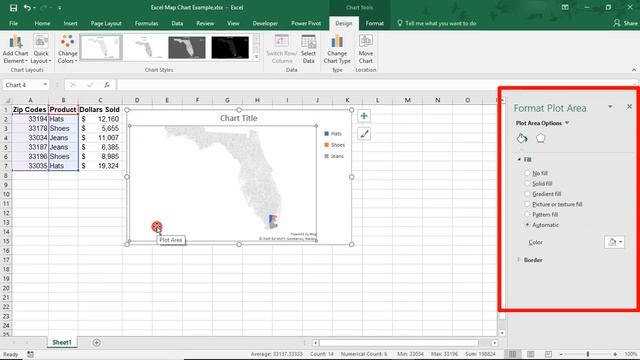Viewport: 640px width, 360px height.
Task: Add a new sheet with plus icon
Action: [x=96, y=342]
